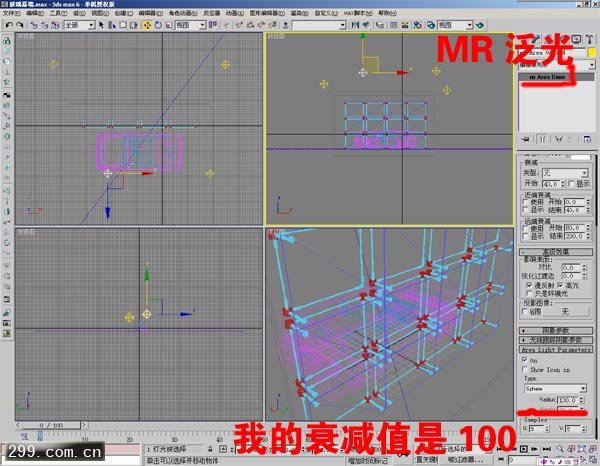Enable the Projector Map checkbox

coord(525,311)
